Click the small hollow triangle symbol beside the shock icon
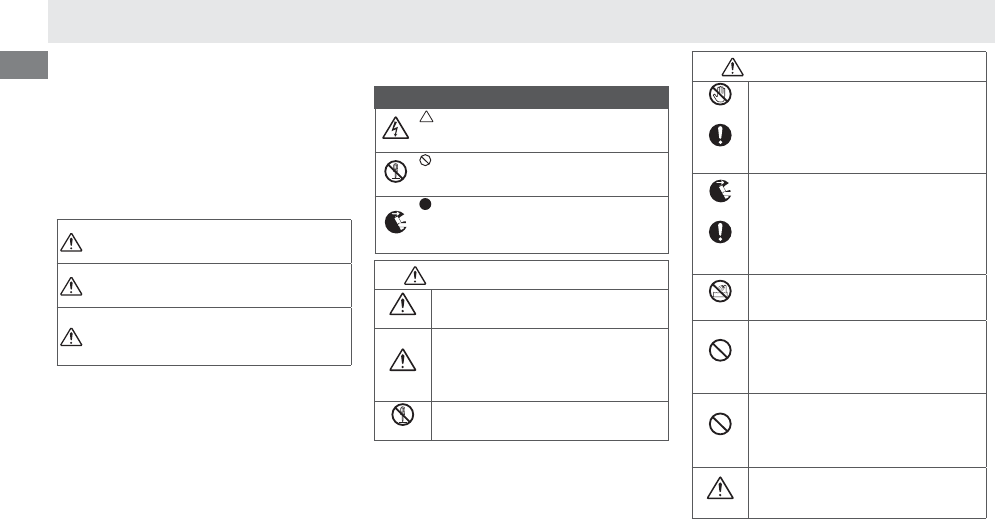The height and width of the screenshot is (519, 995). [425, 117]
